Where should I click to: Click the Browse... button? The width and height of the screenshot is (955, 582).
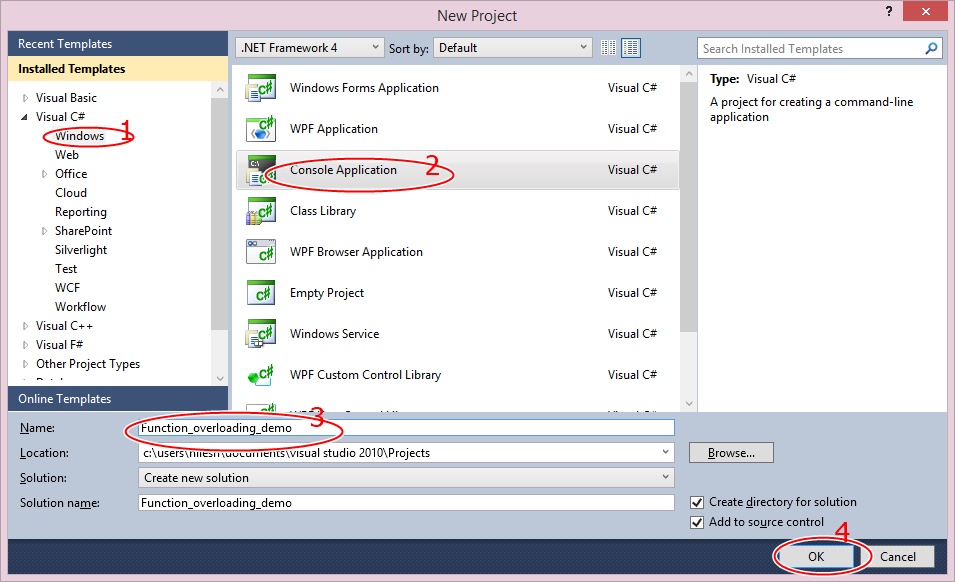tap(731, 453)
